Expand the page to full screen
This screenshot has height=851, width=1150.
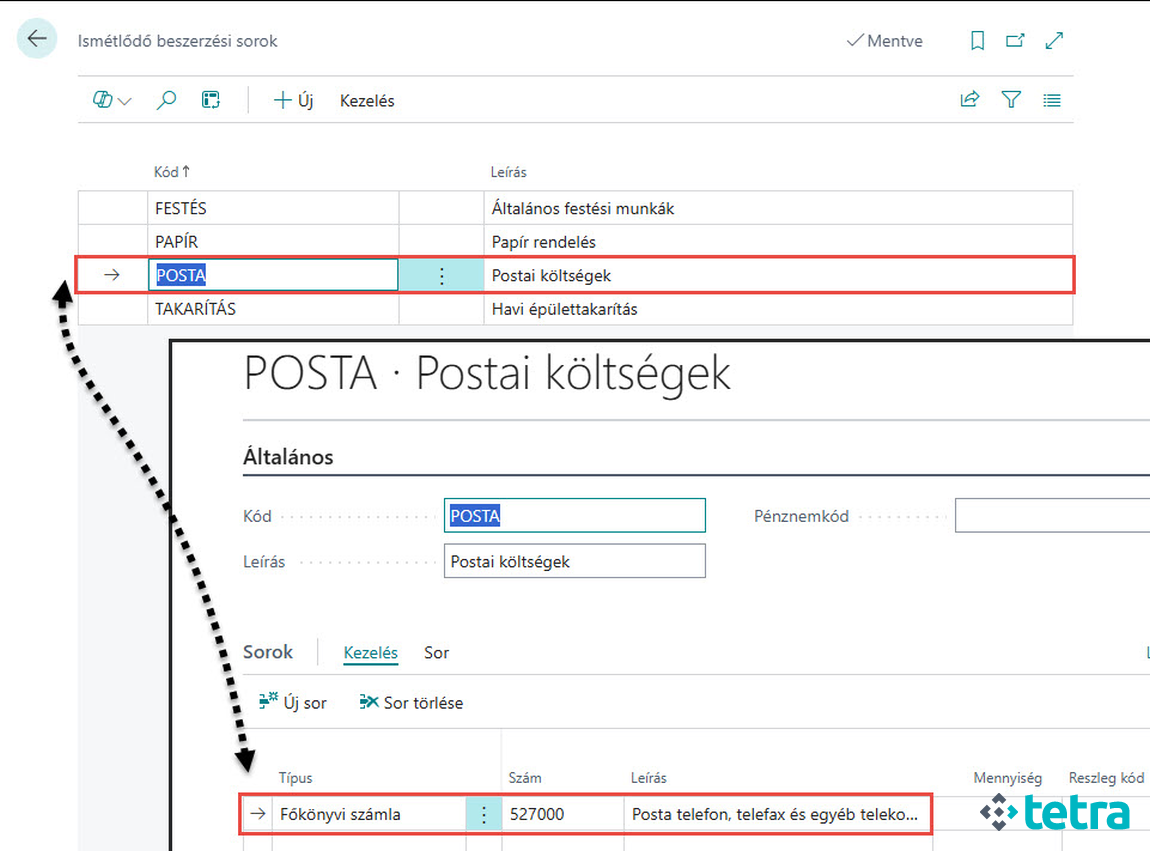pos(1054,40)
